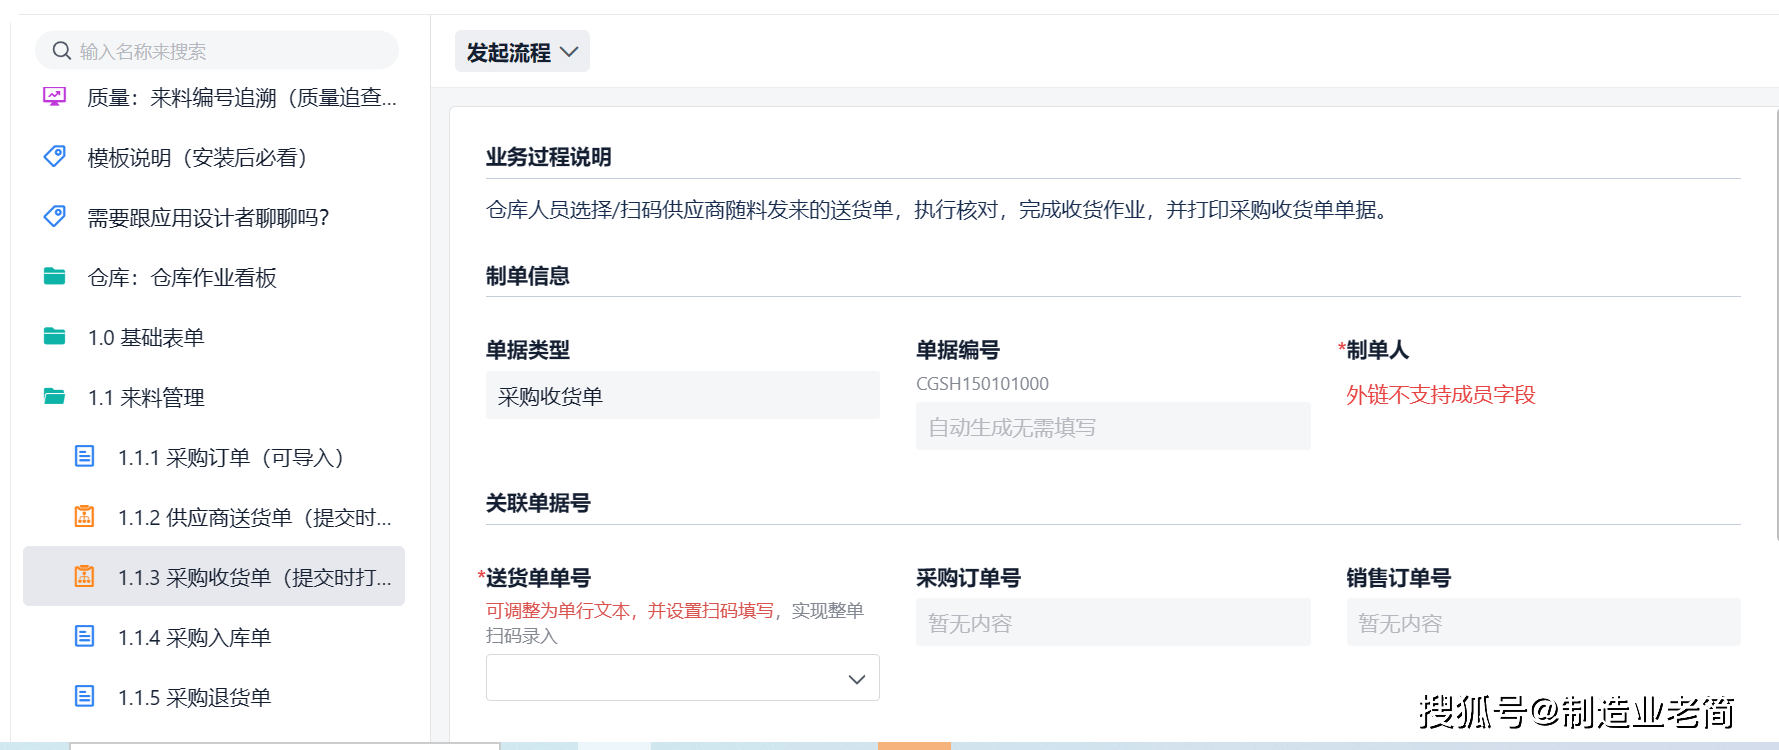1779x750 pixels.
Task: Click the orange workflow icon of 1.1.2 供应商送货单
Action: click(x=85, y=517)
